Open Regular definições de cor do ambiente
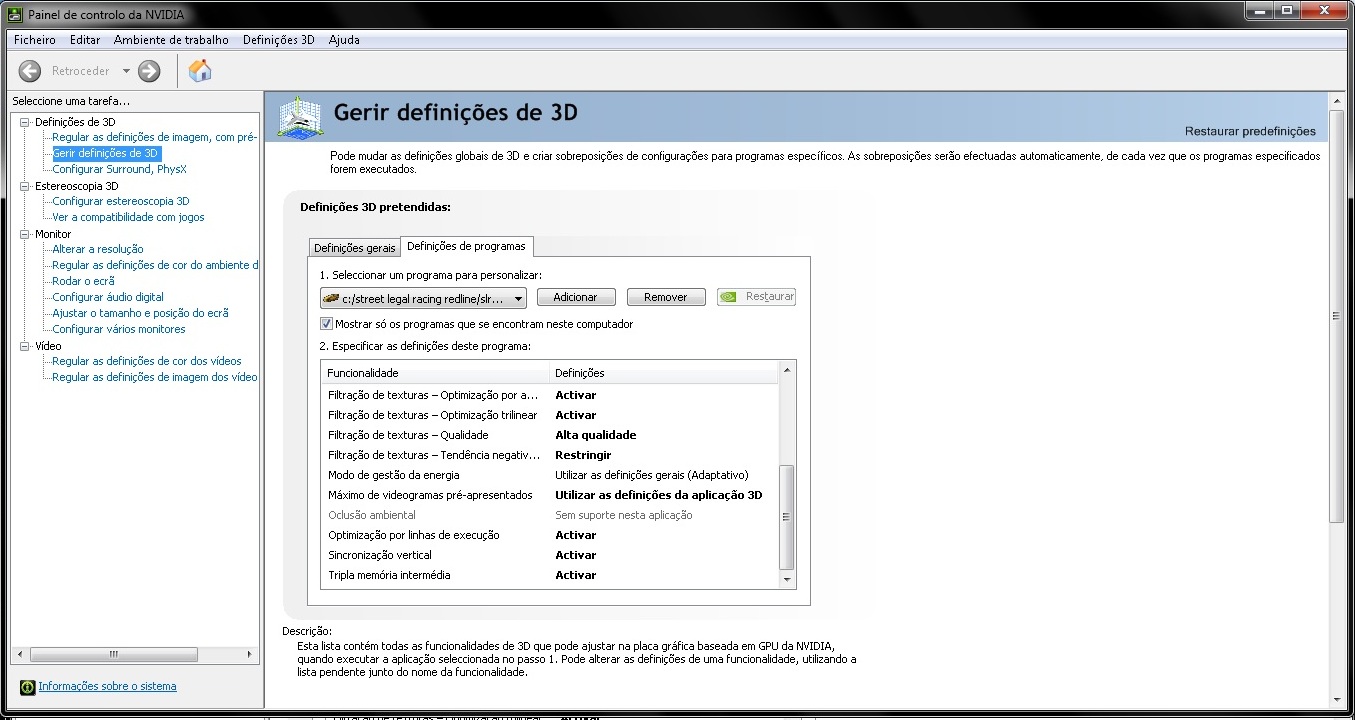Viewport: 1355px width, 720px height. click(155, 265)
